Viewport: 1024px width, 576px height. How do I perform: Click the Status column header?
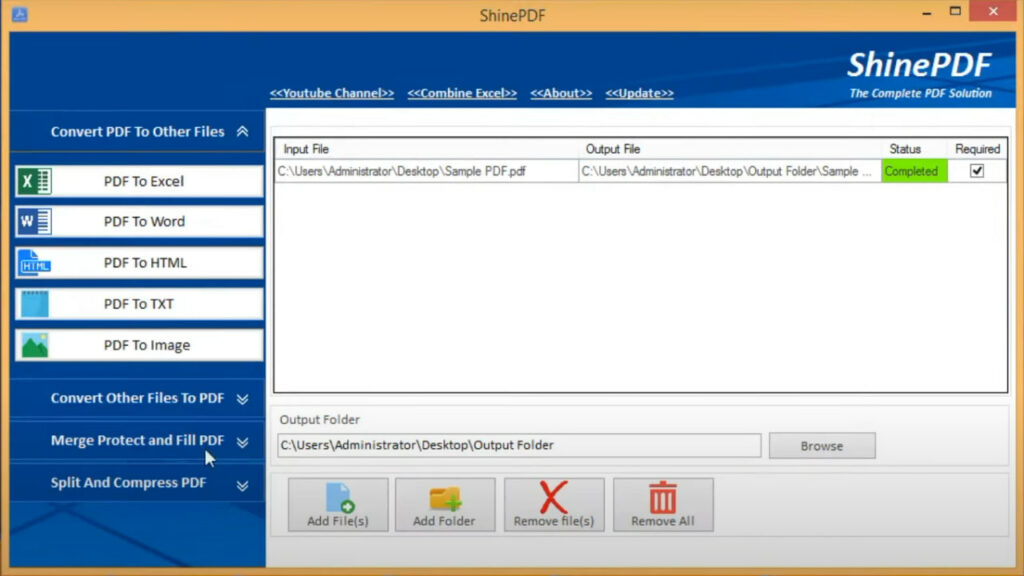point(914,149)
